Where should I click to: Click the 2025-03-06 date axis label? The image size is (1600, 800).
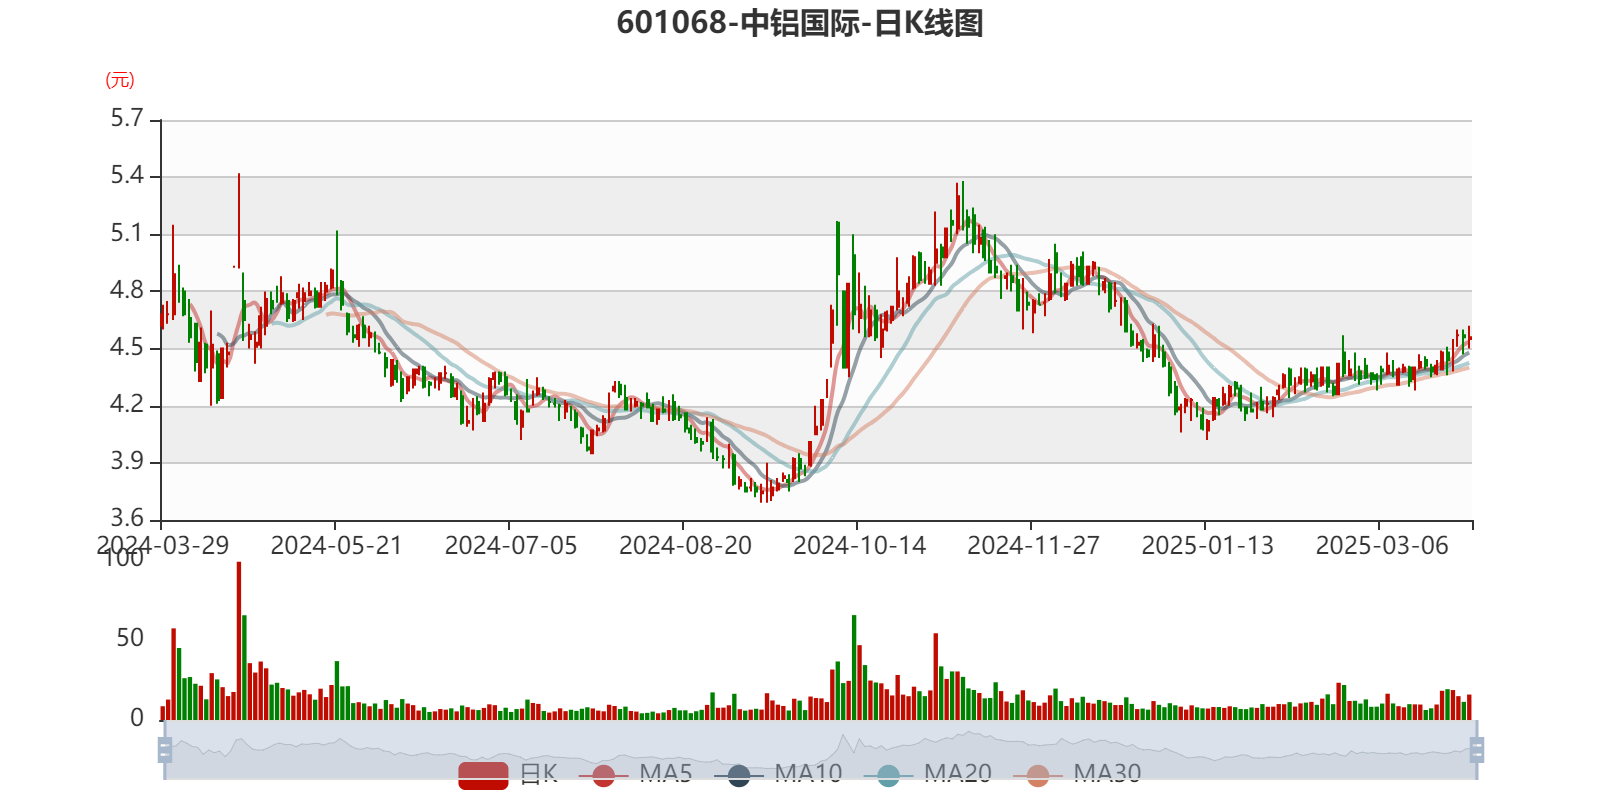tap(1381, 546)
